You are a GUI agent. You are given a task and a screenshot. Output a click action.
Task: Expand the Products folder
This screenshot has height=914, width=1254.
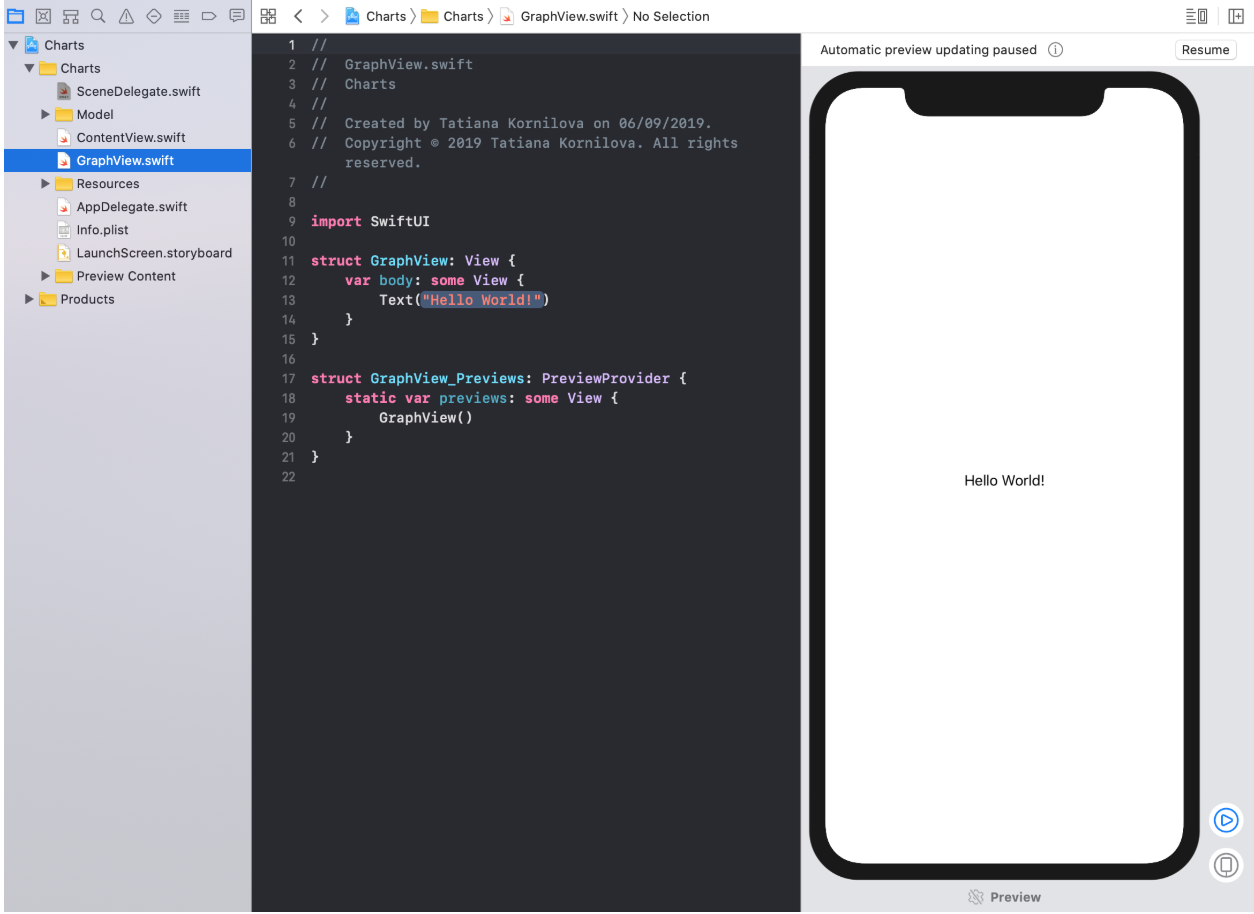click(29, 299)
